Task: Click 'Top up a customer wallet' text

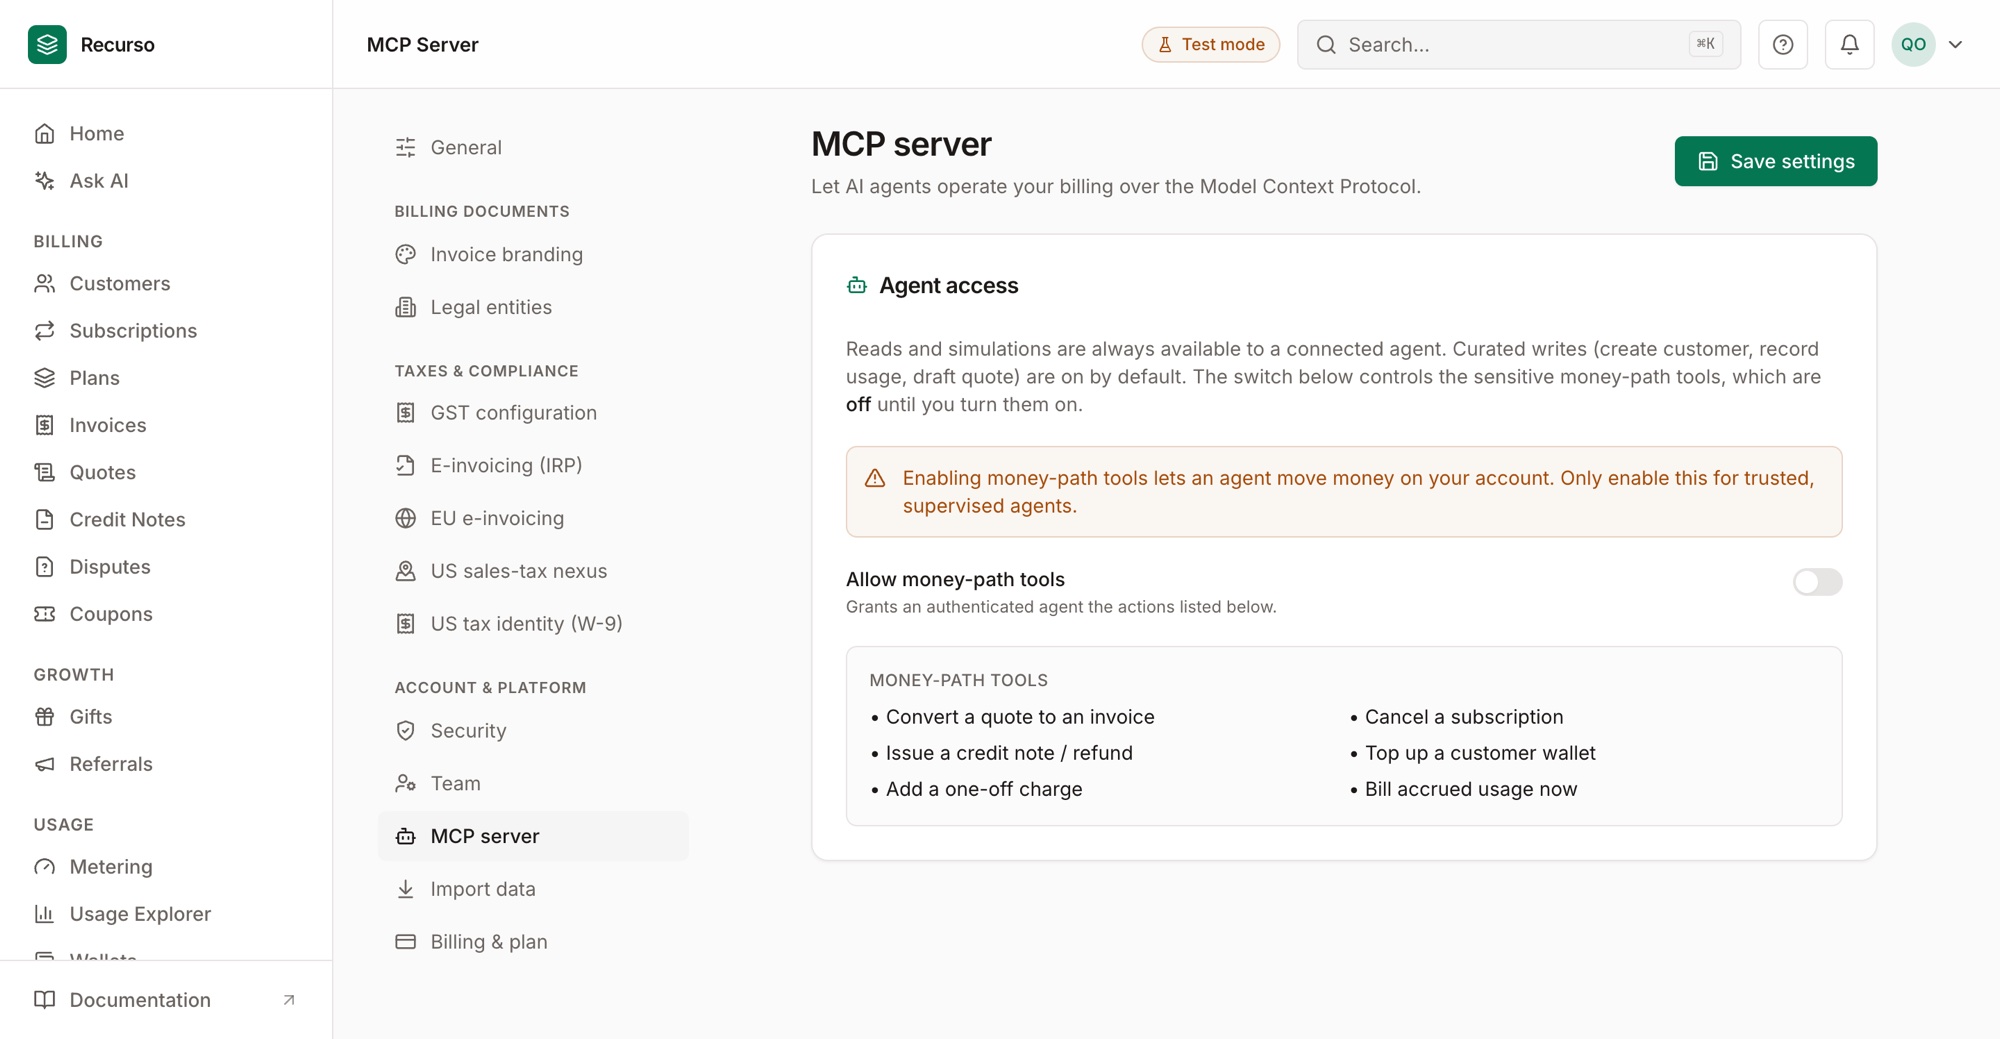Action: tap(1480, 753)
